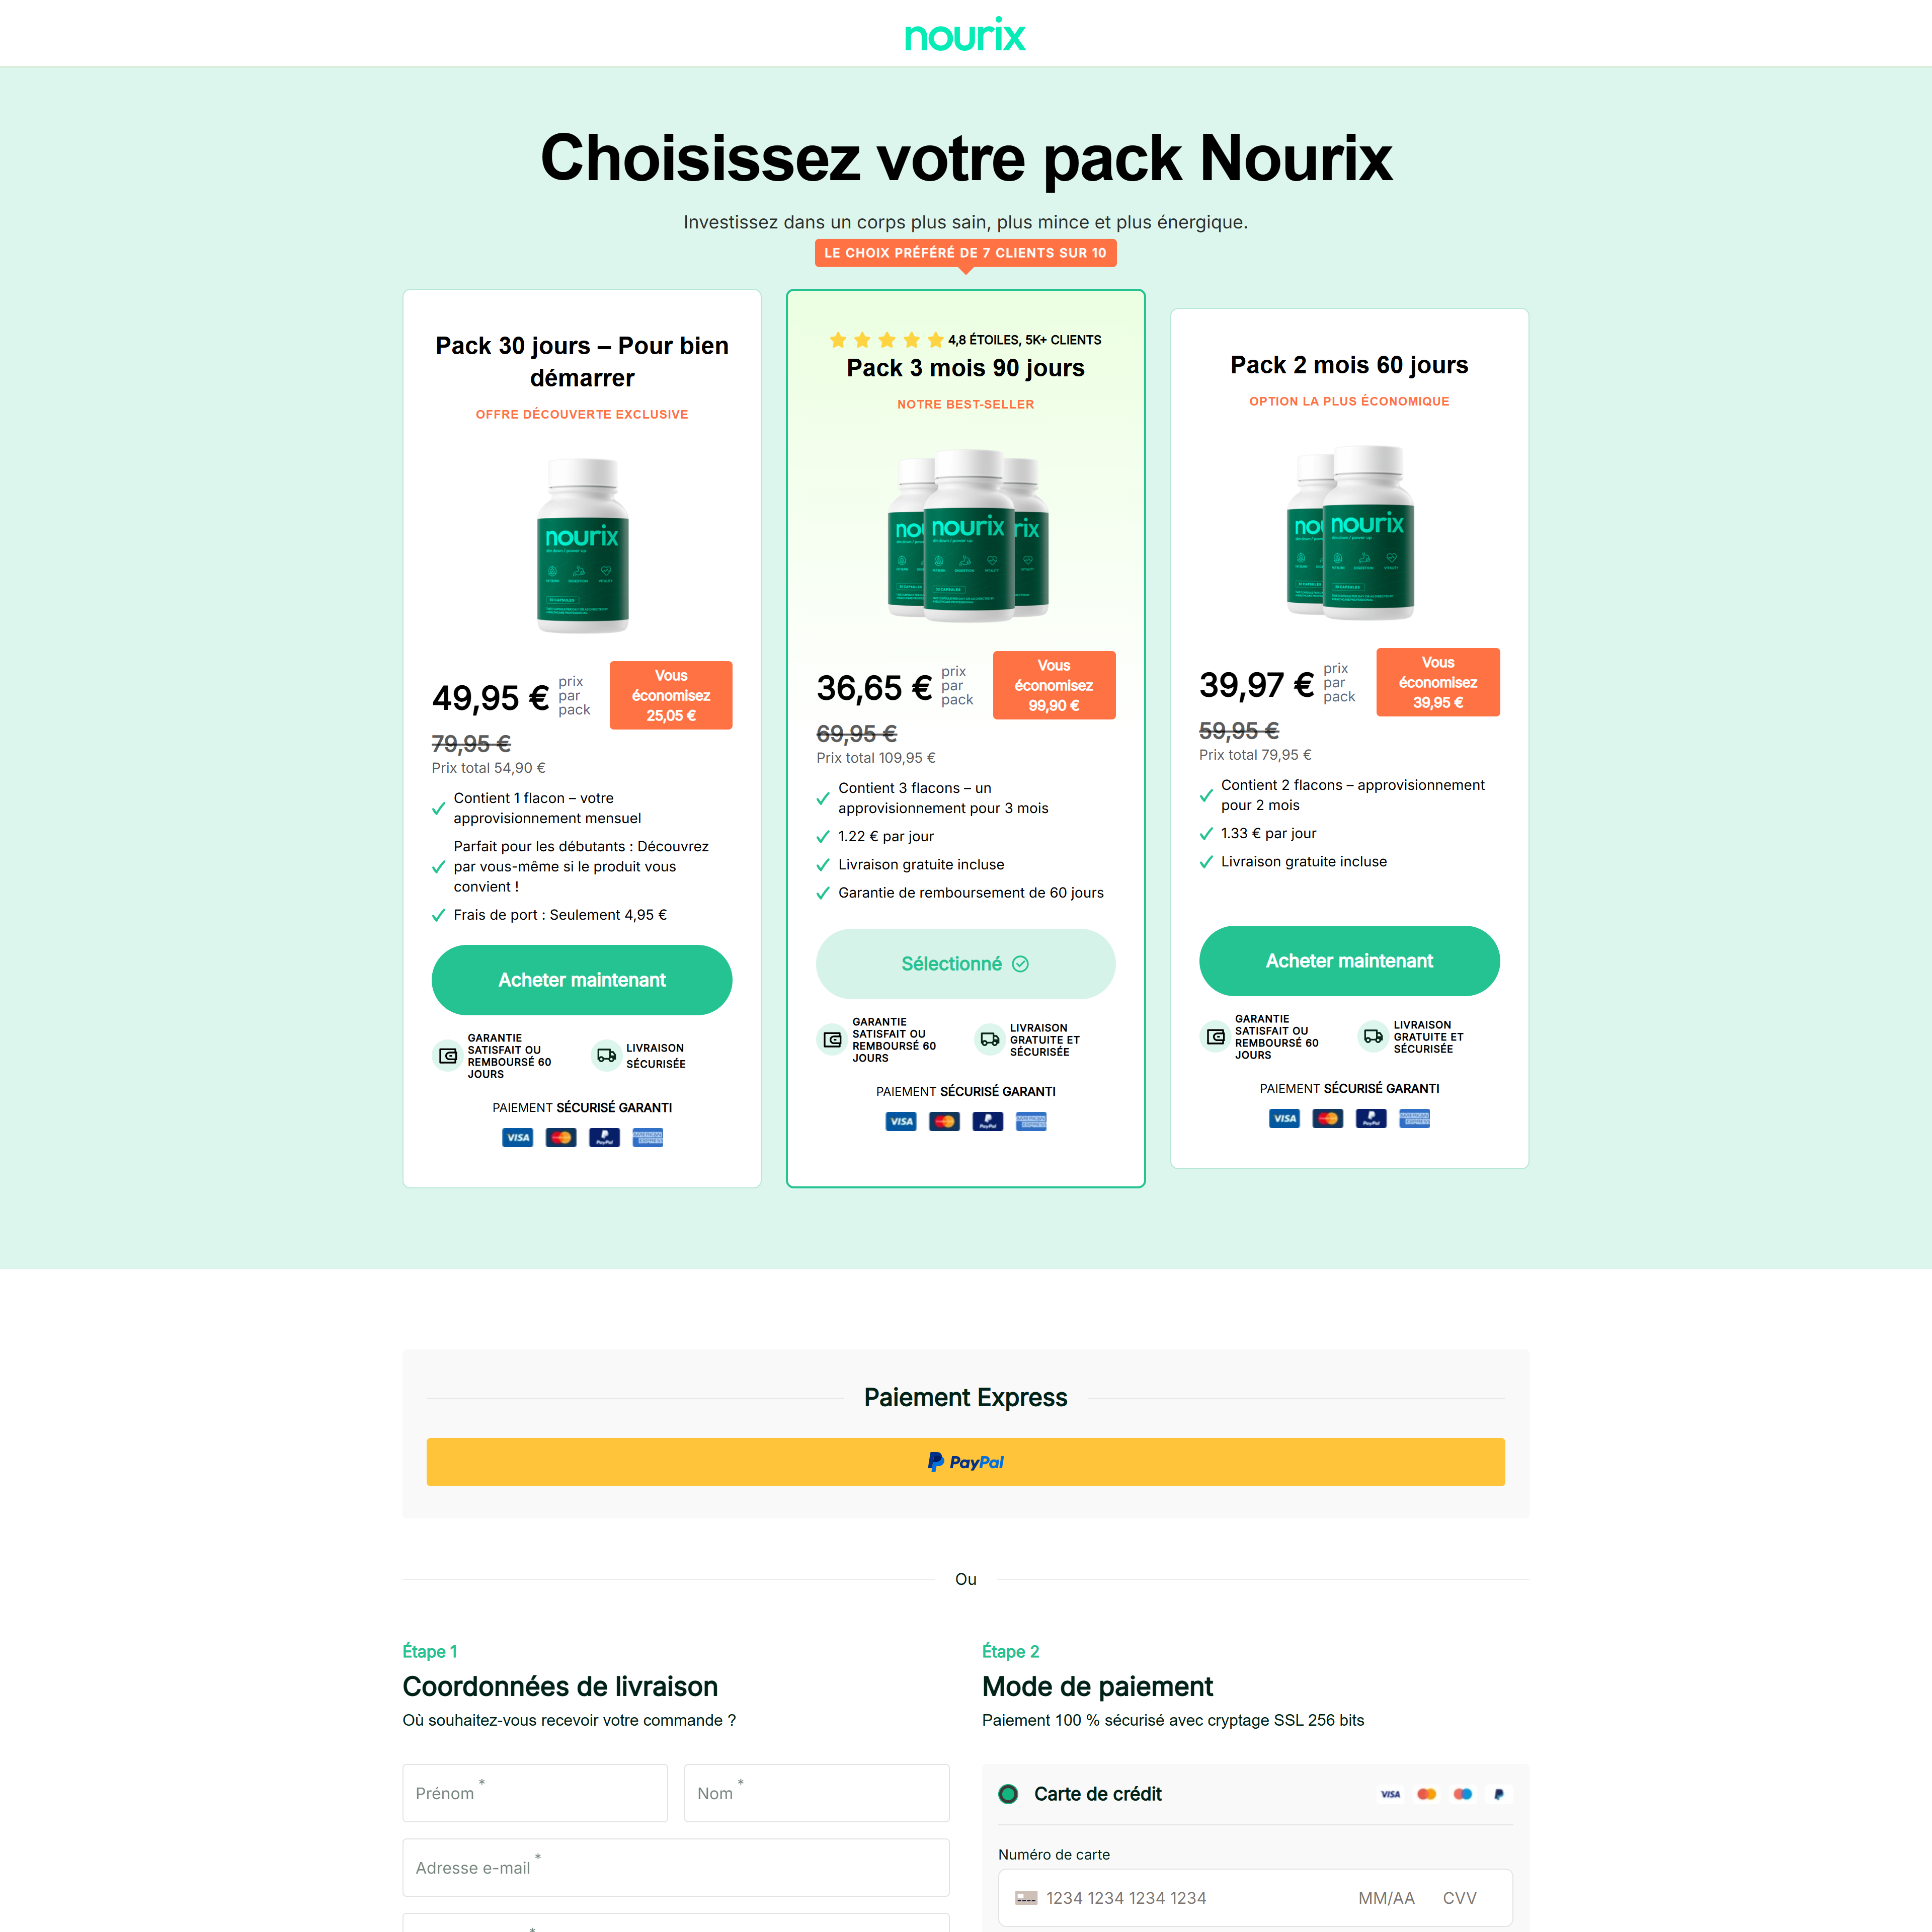Click the American Express icon under the 2-month pack

point(1414,1118)
